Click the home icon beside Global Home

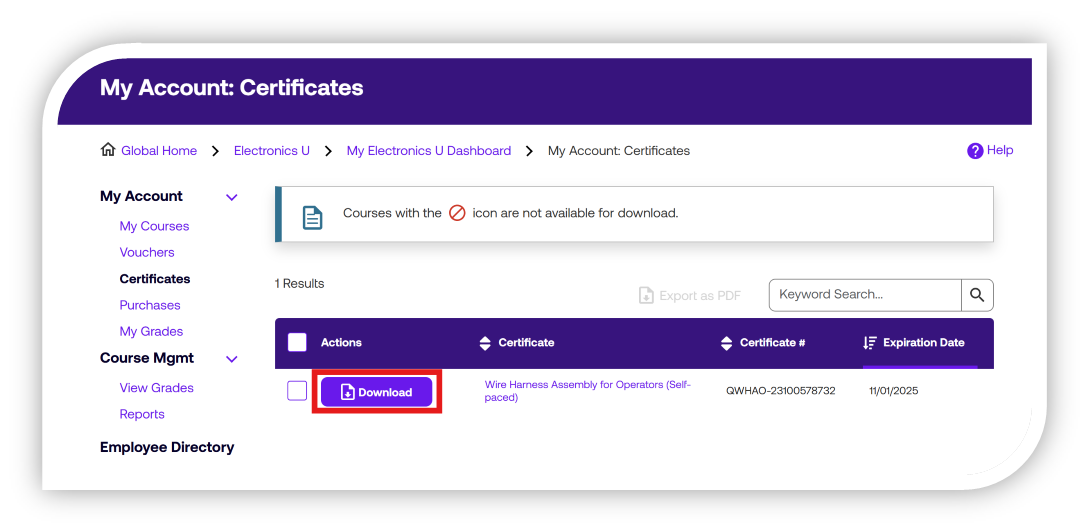tap(108, 150)
